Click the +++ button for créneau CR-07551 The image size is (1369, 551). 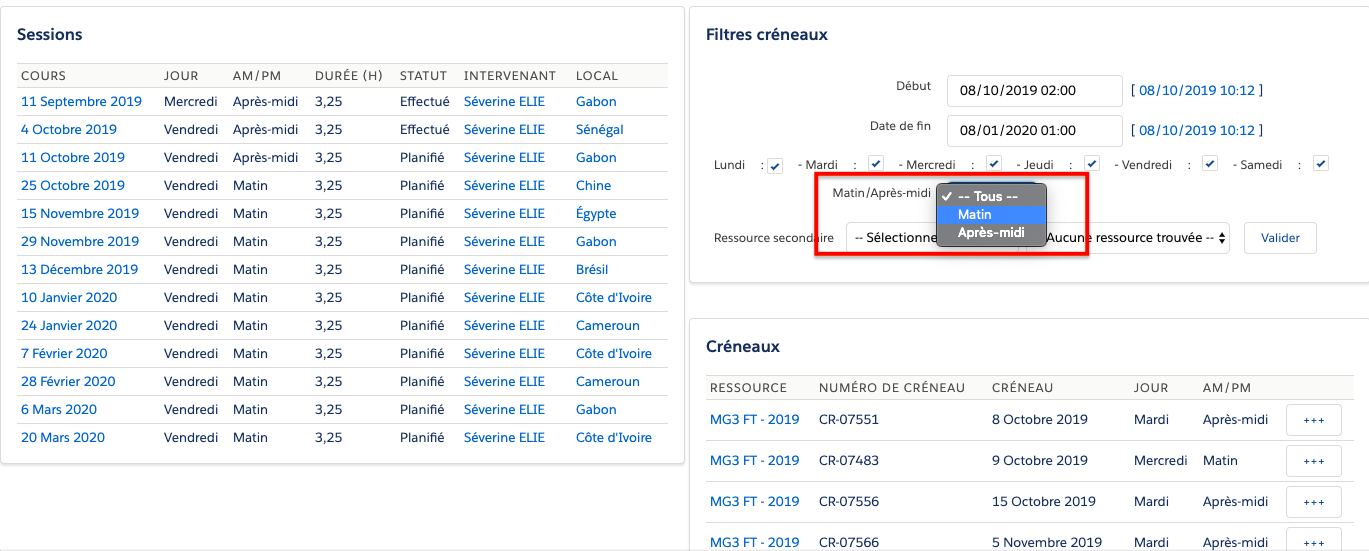click(x=1313, y=420)
